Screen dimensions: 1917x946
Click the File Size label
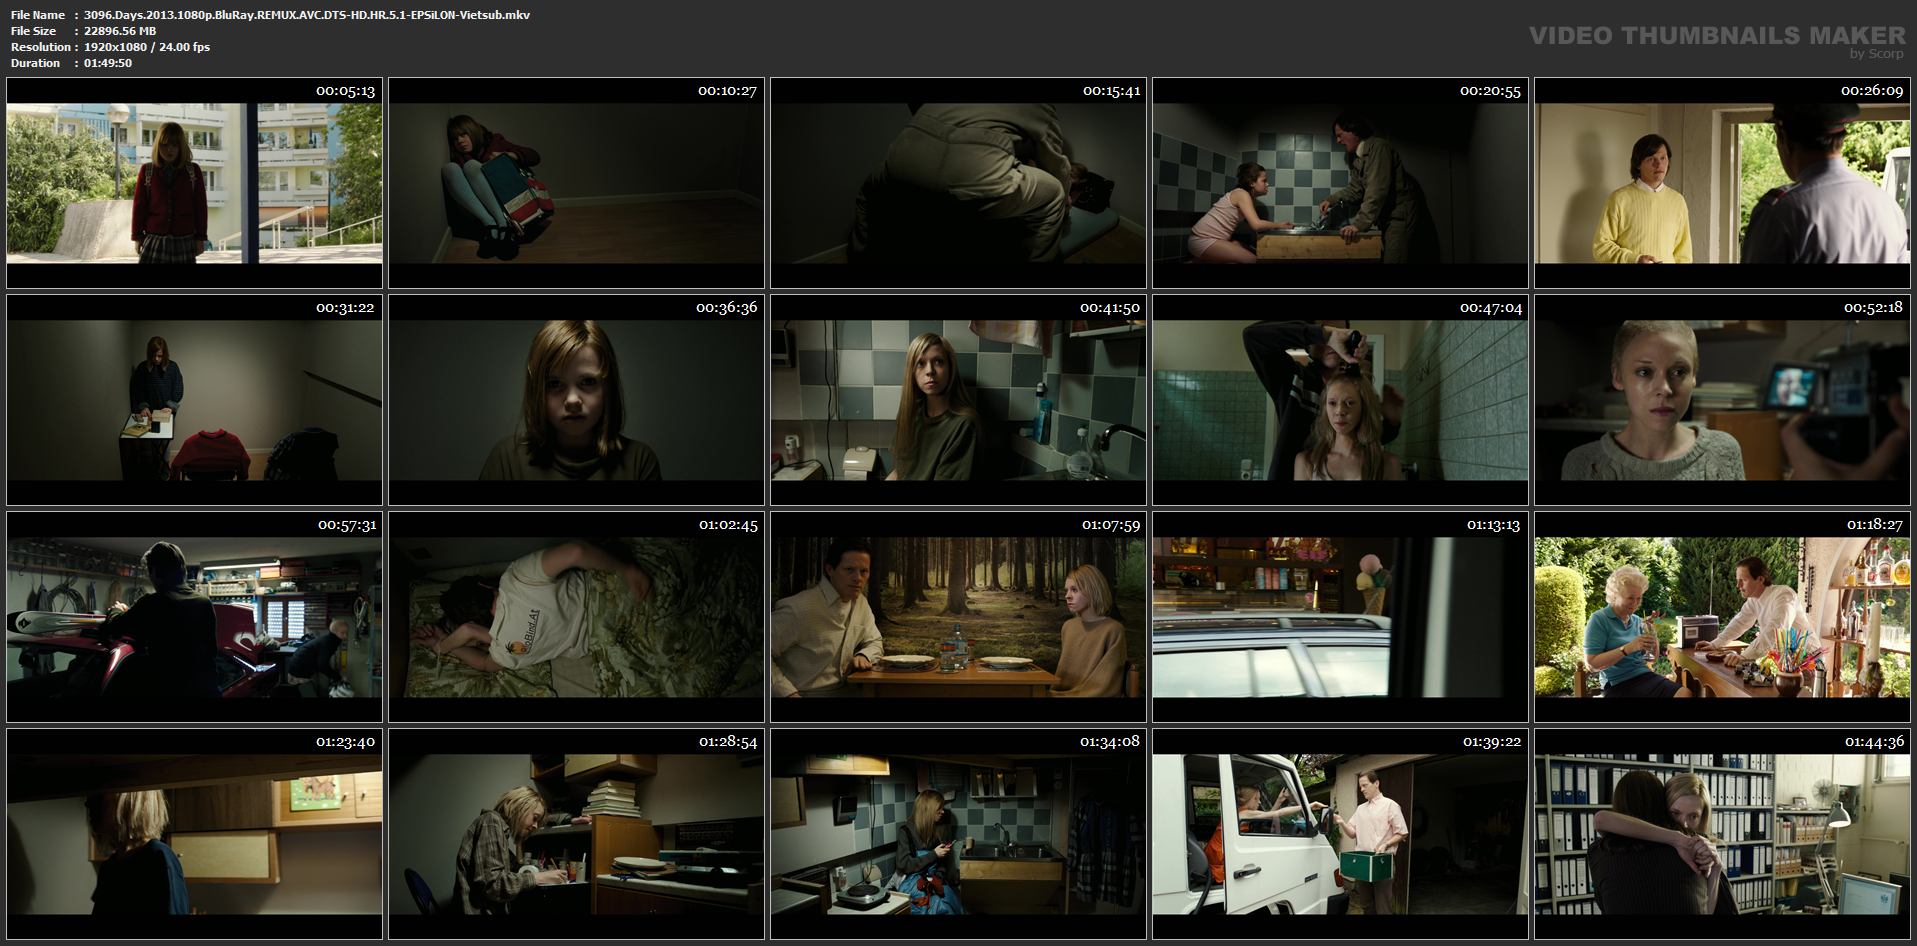click(x=34, y=31)
